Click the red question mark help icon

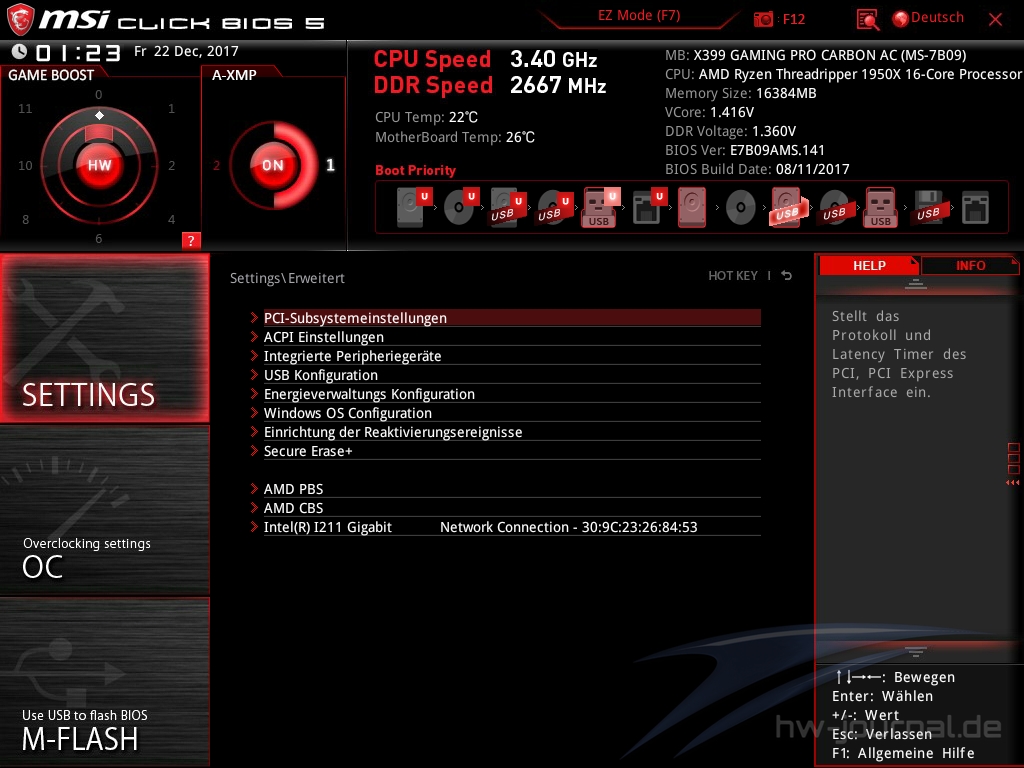coord(191,240)
